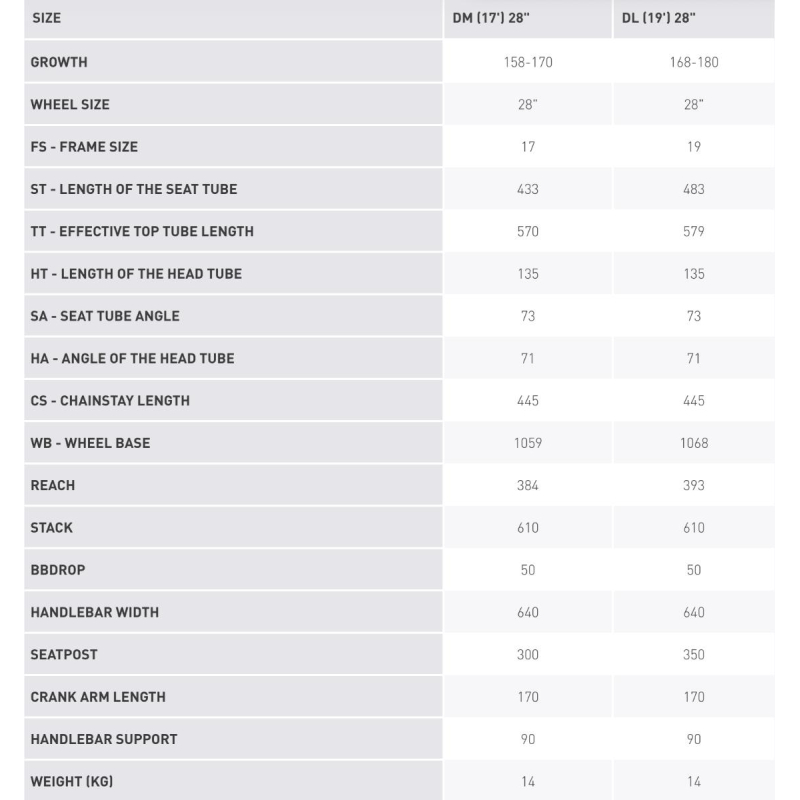
Task: Click the SIZE header cell
Action: pos(233,18)
